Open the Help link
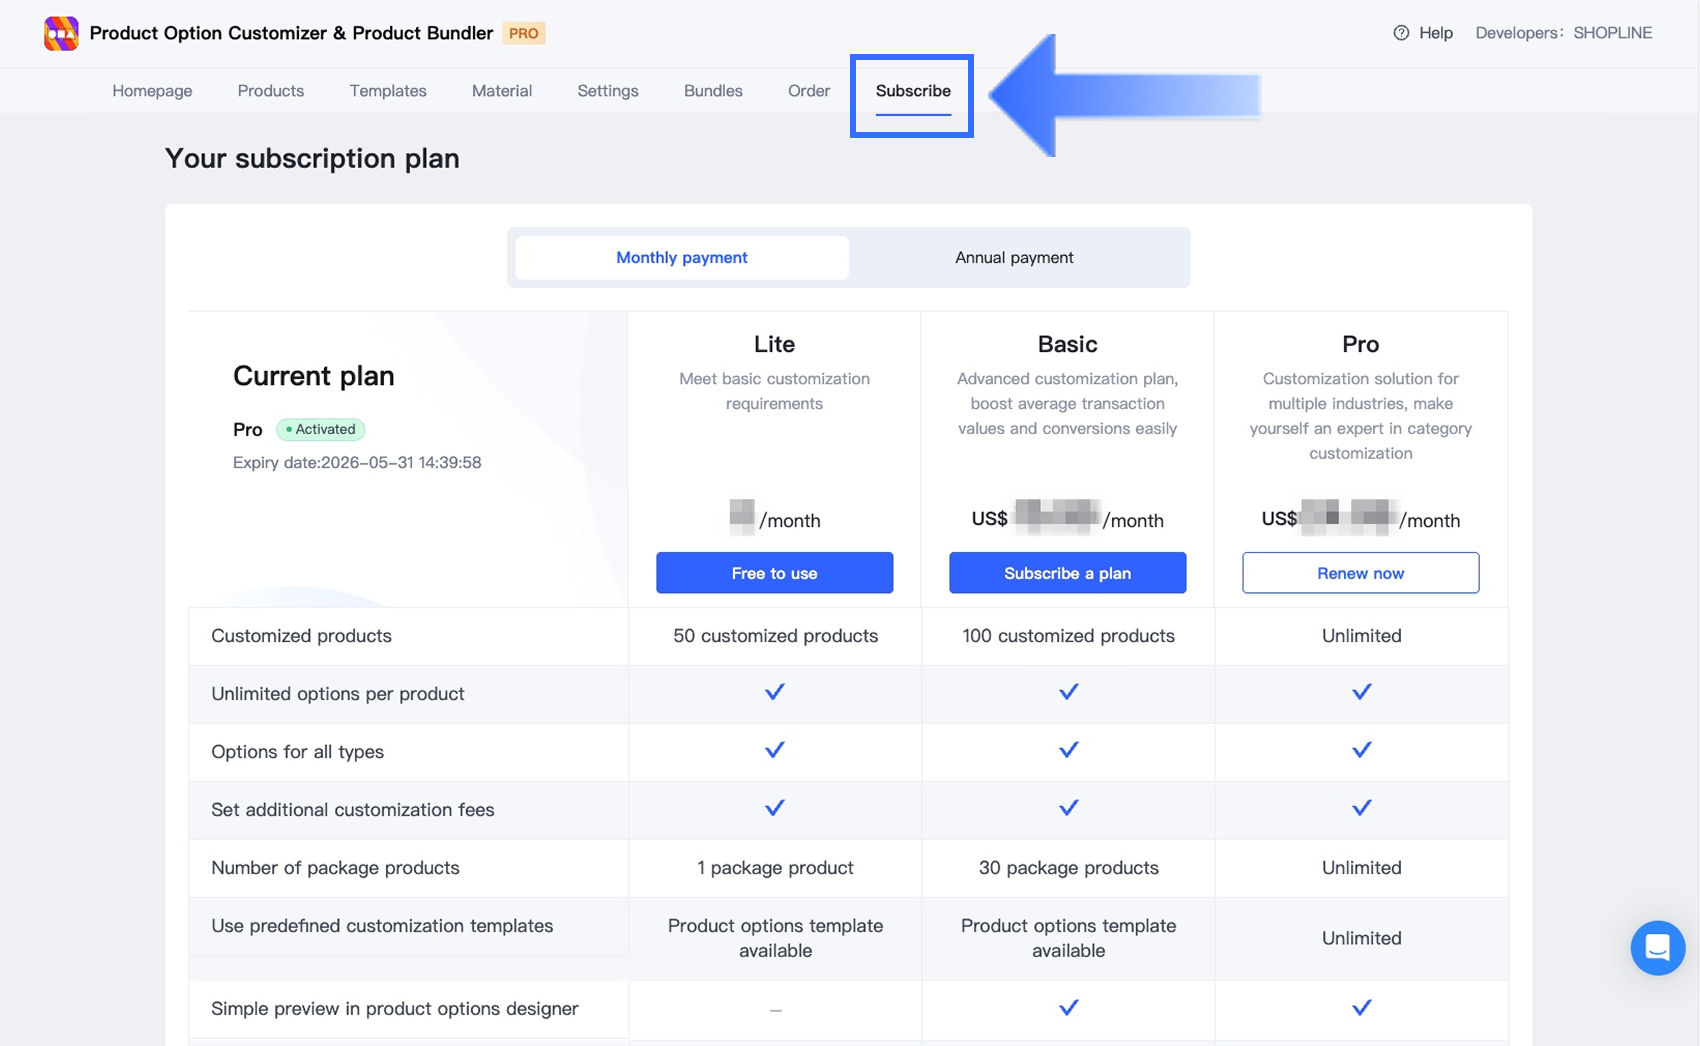This screenshot has width=1700, height=1046. [x=1435, y=33]
